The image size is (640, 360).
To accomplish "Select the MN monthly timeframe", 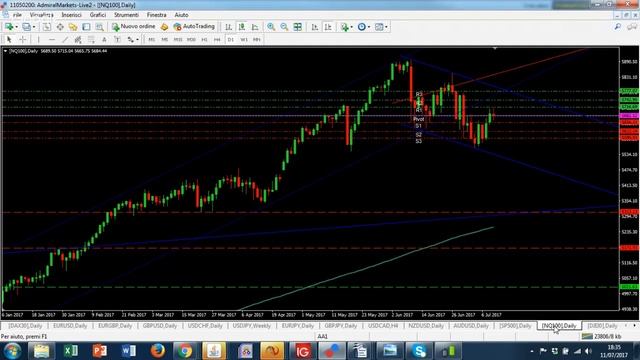I will pyautogui.click(x=256, y=40).
